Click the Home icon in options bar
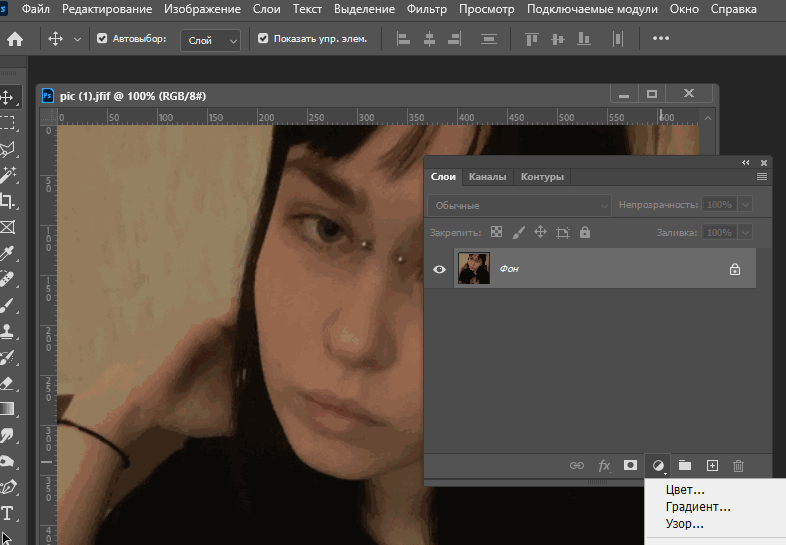This screenshot has height=545, width=786. pyautogui.click(x=15, y=39)
